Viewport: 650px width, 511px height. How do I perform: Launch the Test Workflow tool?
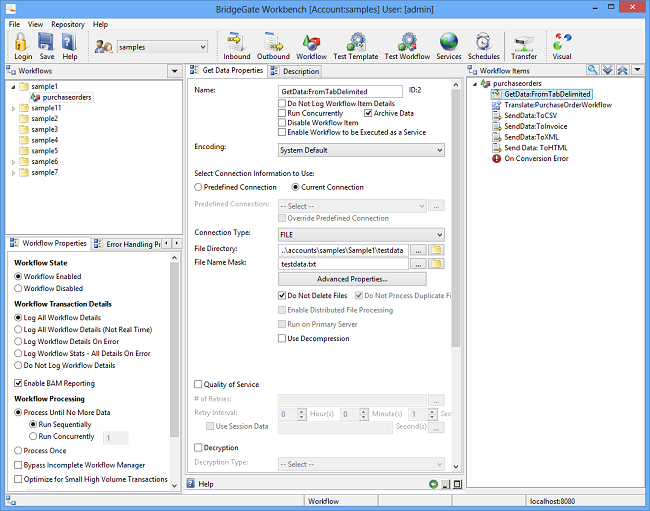click(407, 42)
